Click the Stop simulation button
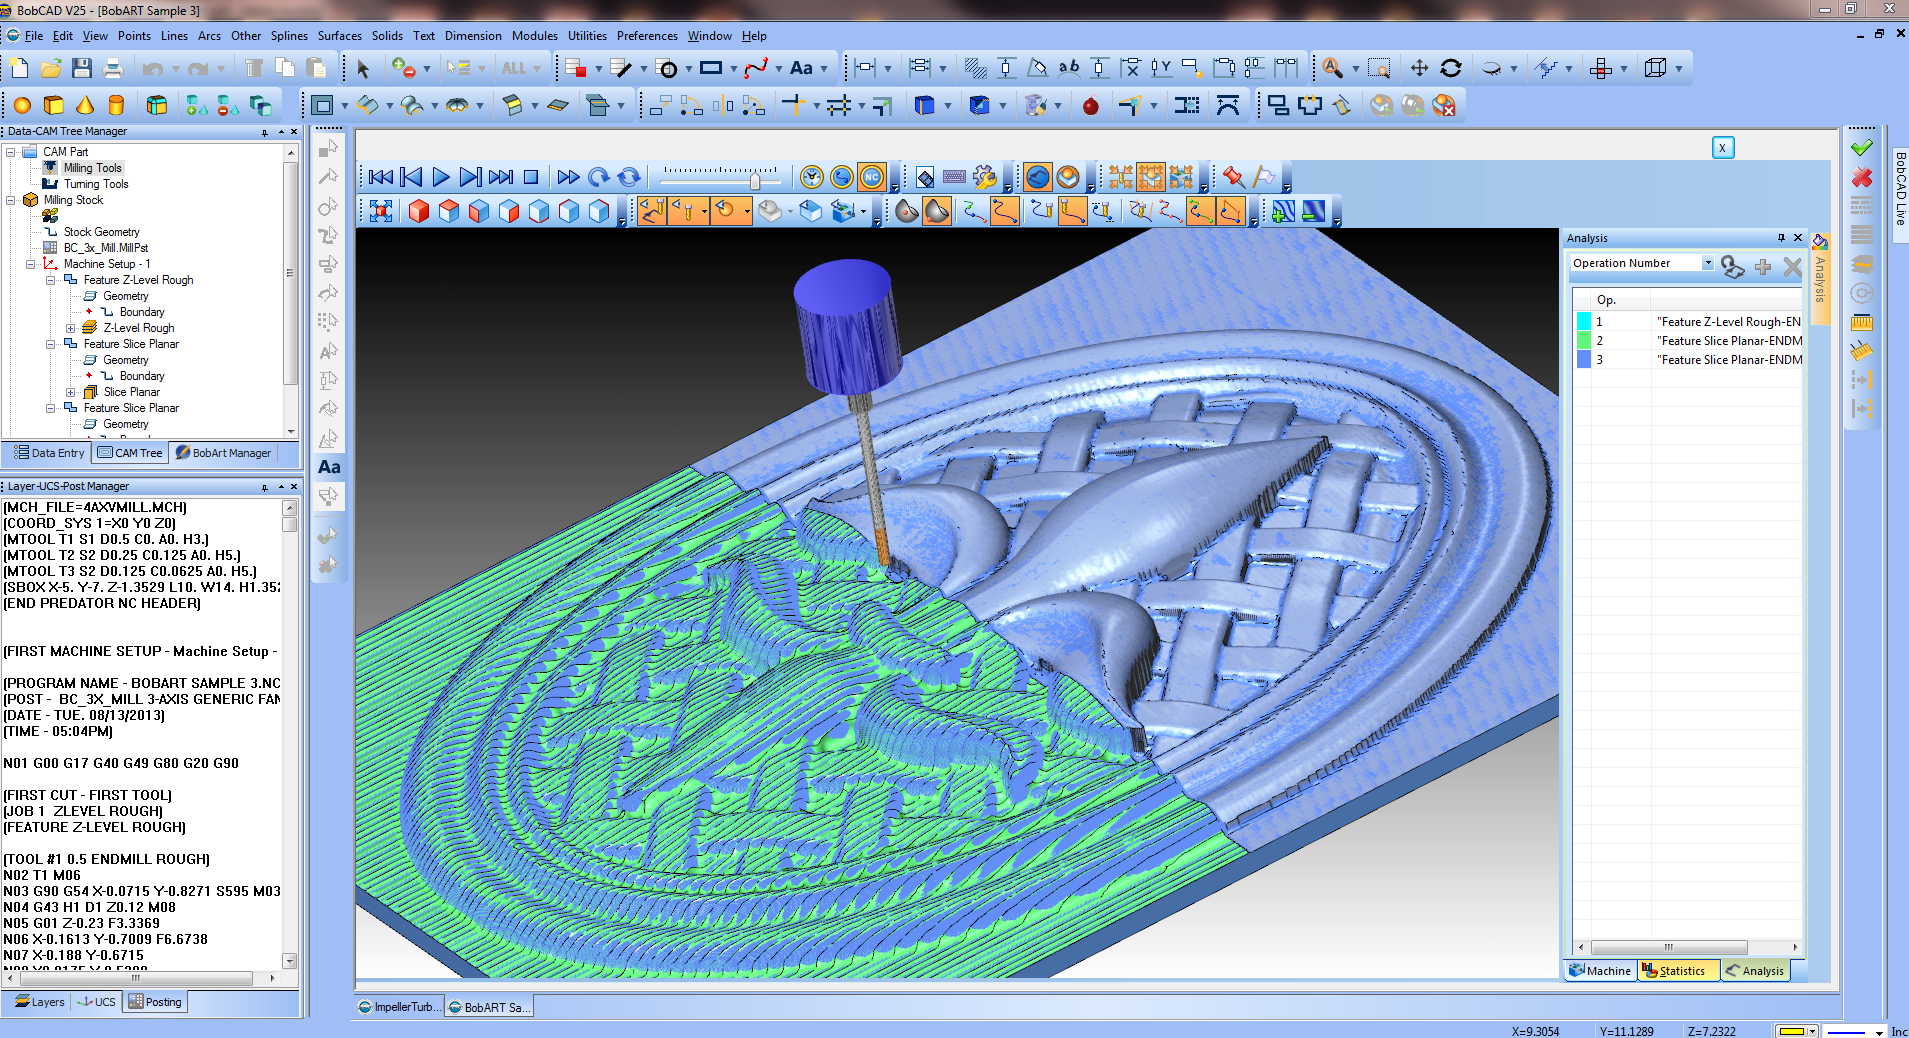Viewport: 1909px width, 1038px height. (529, 176)
